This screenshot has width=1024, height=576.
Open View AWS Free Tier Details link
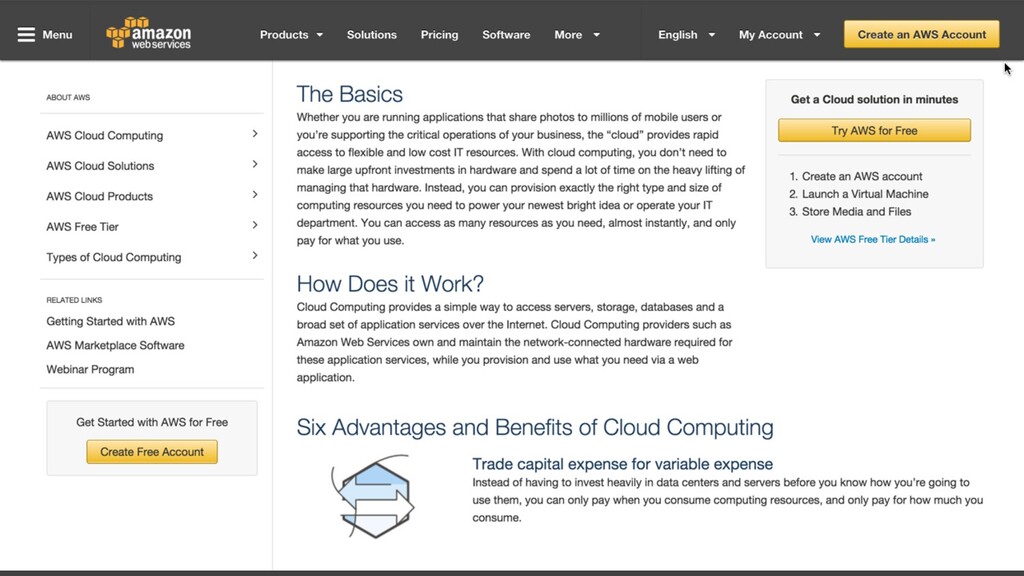click(873, 240)
